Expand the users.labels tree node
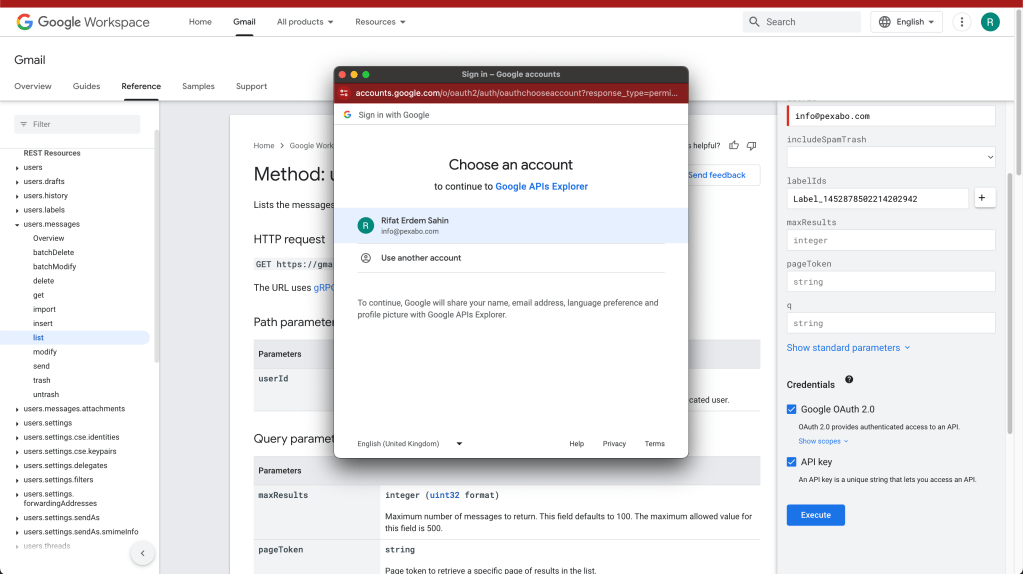1023x574 pixels. click(x=17, y=210)
